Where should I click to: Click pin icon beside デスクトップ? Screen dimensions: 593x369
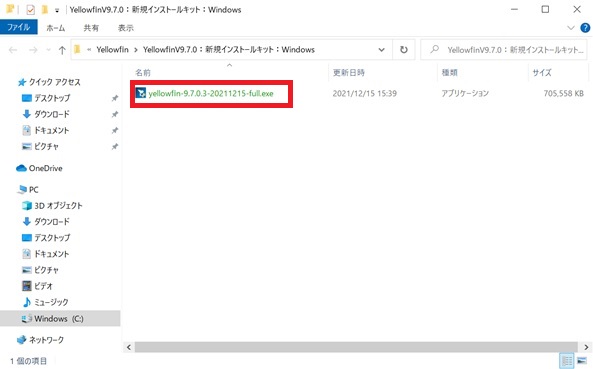115,98
